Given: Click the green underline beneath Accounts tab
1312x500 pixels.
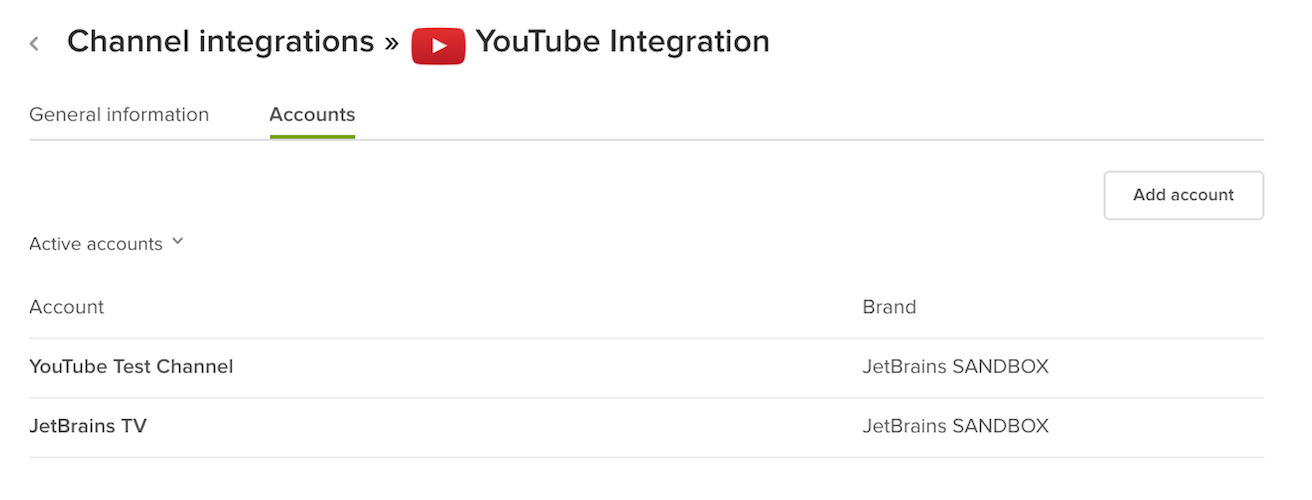Looking at the screenshot, I should click(312, 136).
